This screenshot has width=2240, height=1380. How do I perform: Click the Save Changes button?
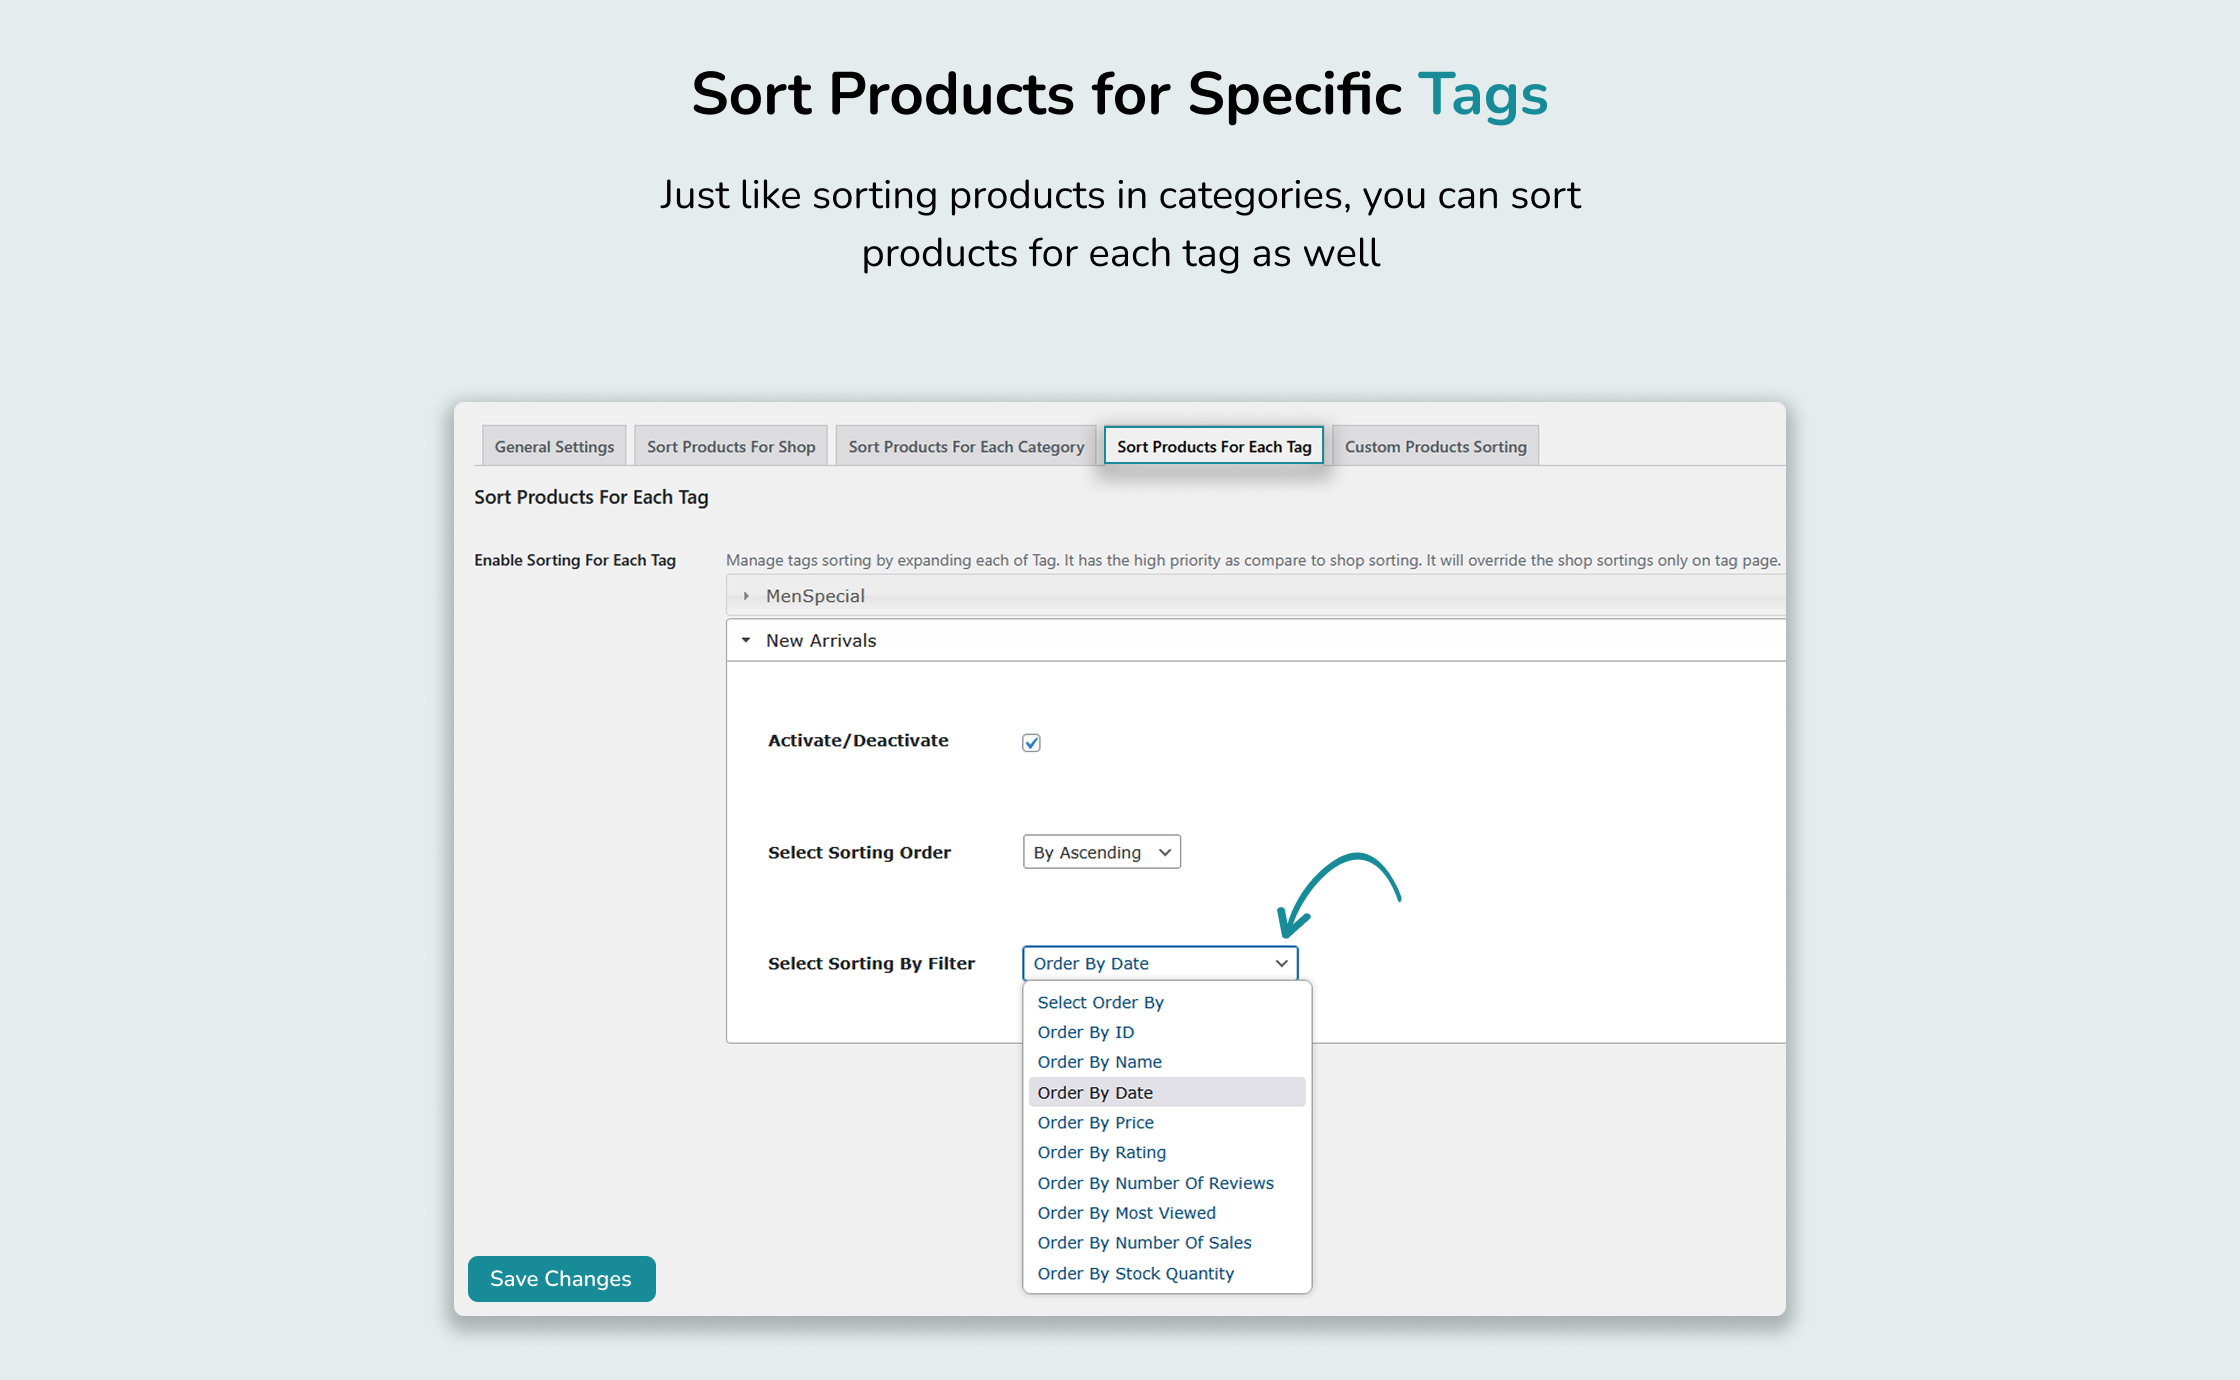click(x=561, y=1278)
